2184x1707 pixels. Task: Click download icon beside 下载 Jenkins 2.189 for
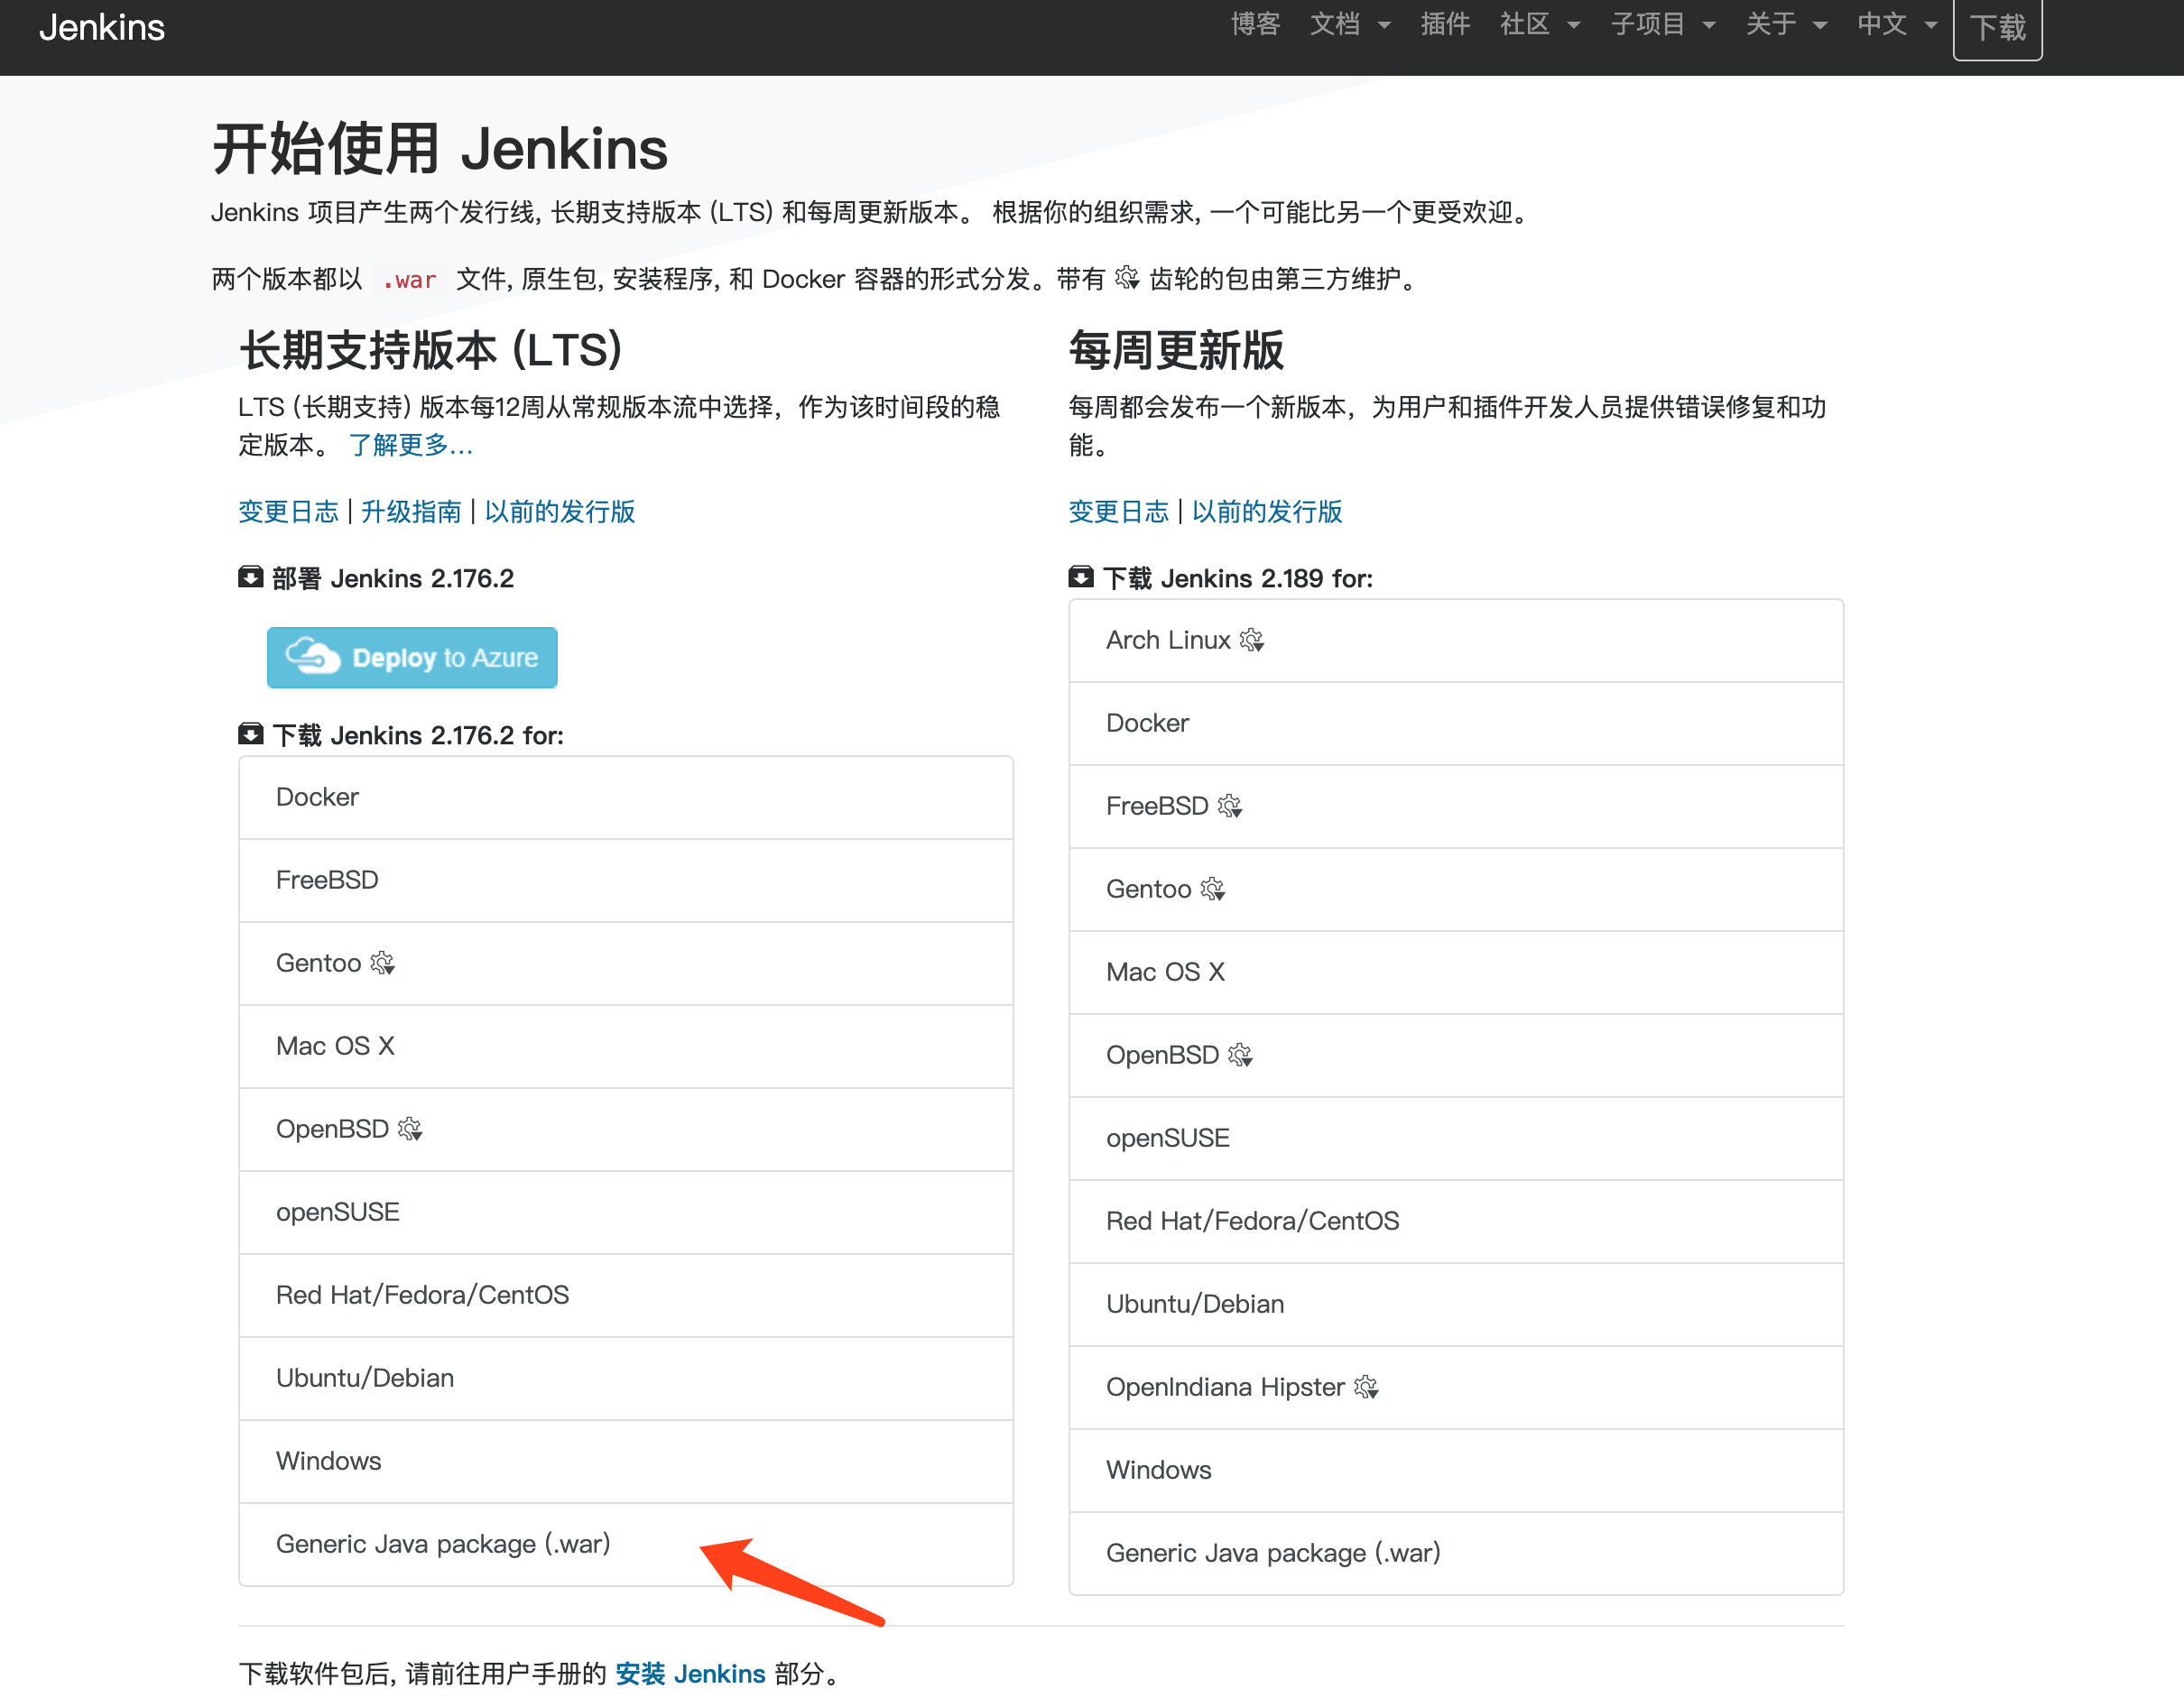pos(1080,577)
